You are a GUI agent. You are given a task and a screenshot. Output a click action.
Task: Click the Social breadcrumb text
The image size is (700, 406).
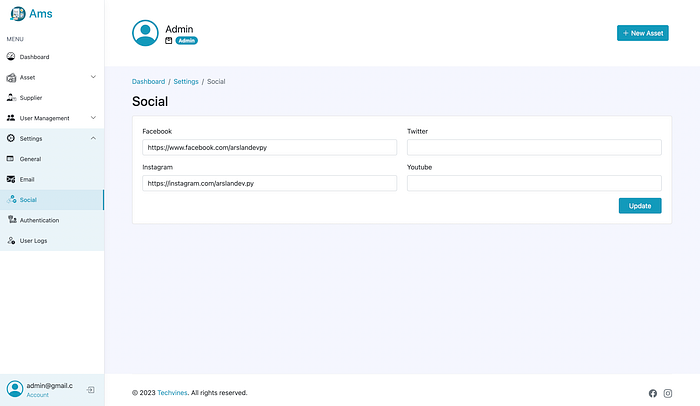click(x=216, y=82)
